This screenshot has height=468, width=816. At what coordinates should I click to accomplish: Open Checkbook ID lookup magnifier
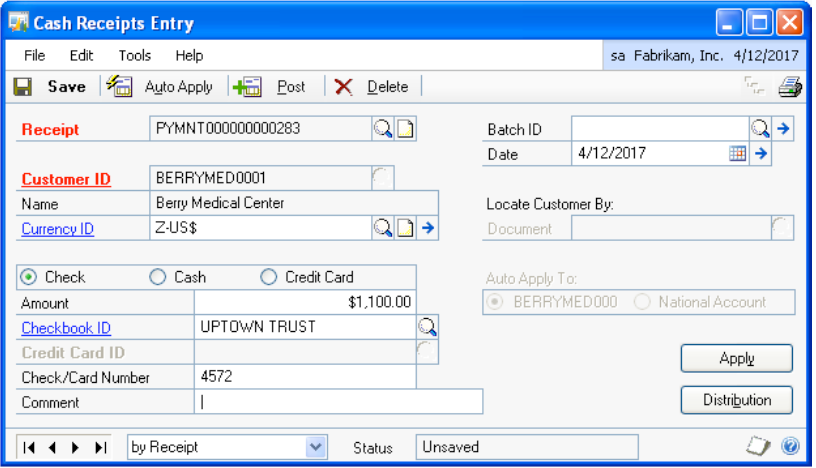point(427,327)
